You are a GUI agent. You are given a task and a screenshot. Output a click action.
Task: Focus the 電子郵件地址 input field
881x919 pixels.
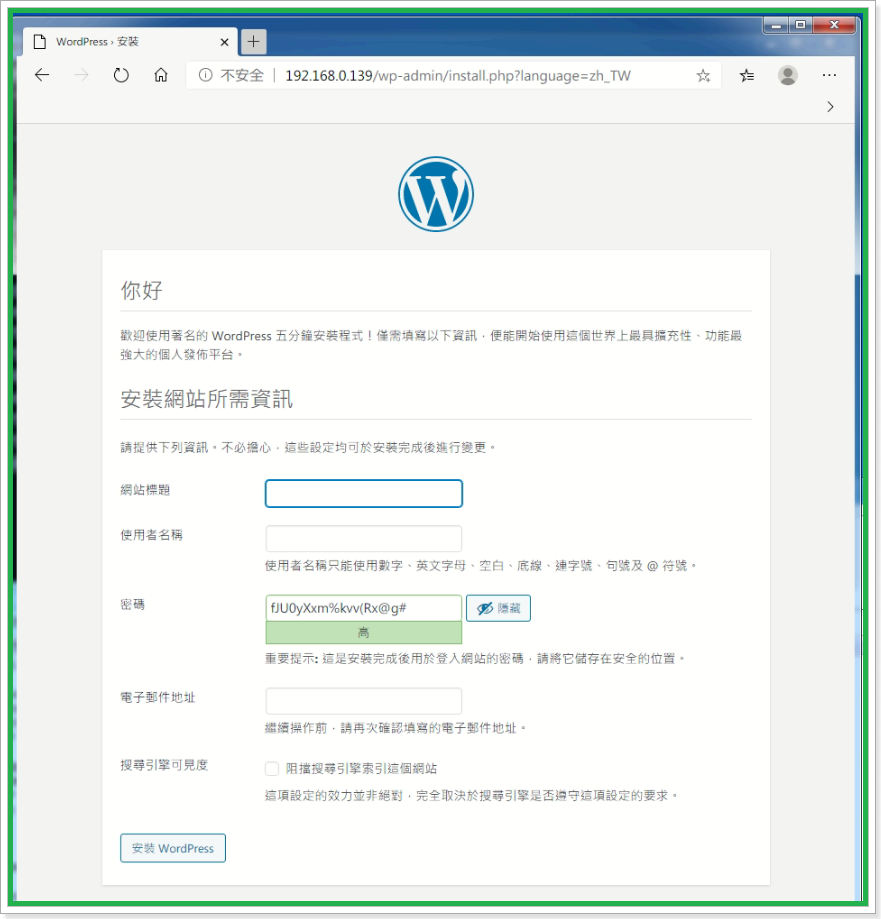coord(363,700)
